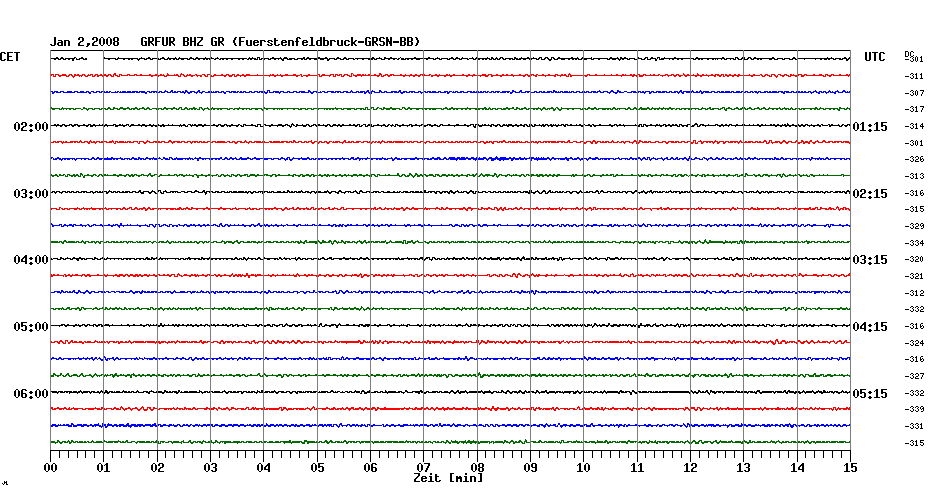
Task: Click minute tick label 04
Action: pos(264,468)
